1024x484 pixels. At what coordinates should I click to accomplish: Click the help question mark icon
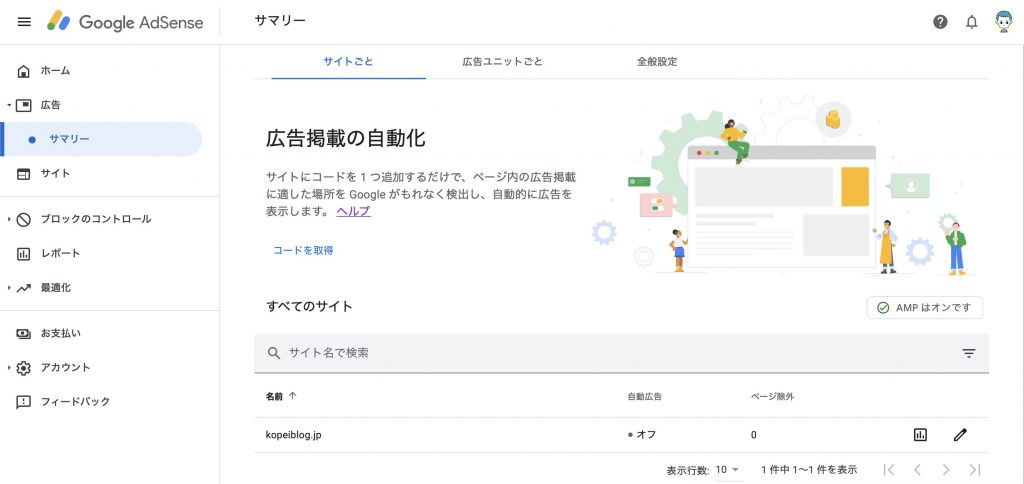tap(940, 22)
